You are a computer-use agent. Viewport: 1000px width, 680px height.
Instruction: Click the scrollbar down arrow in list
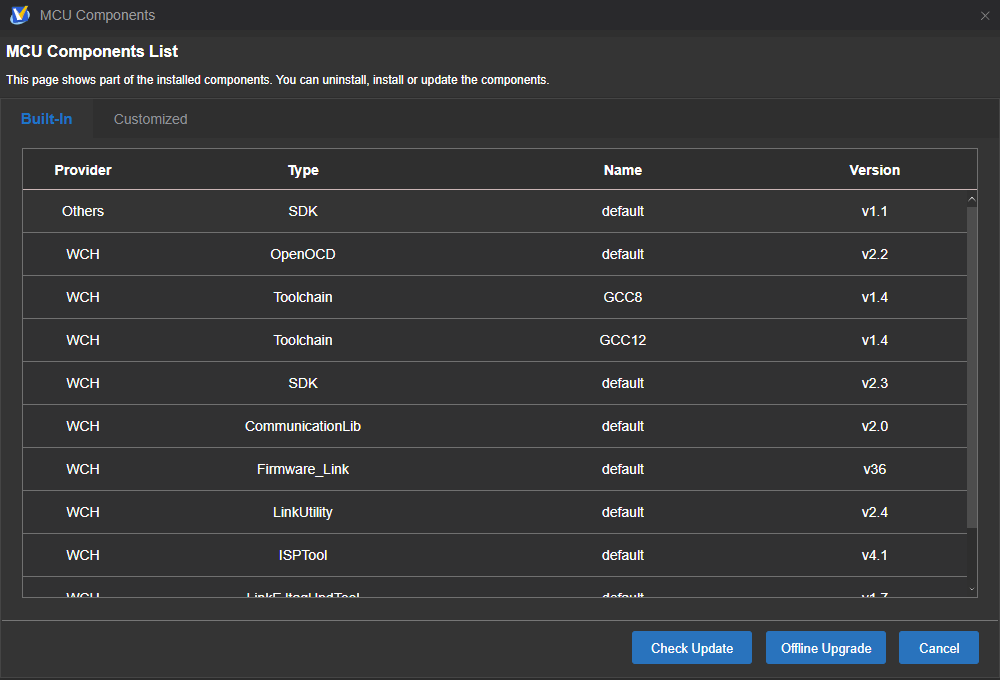coord(972,590)
